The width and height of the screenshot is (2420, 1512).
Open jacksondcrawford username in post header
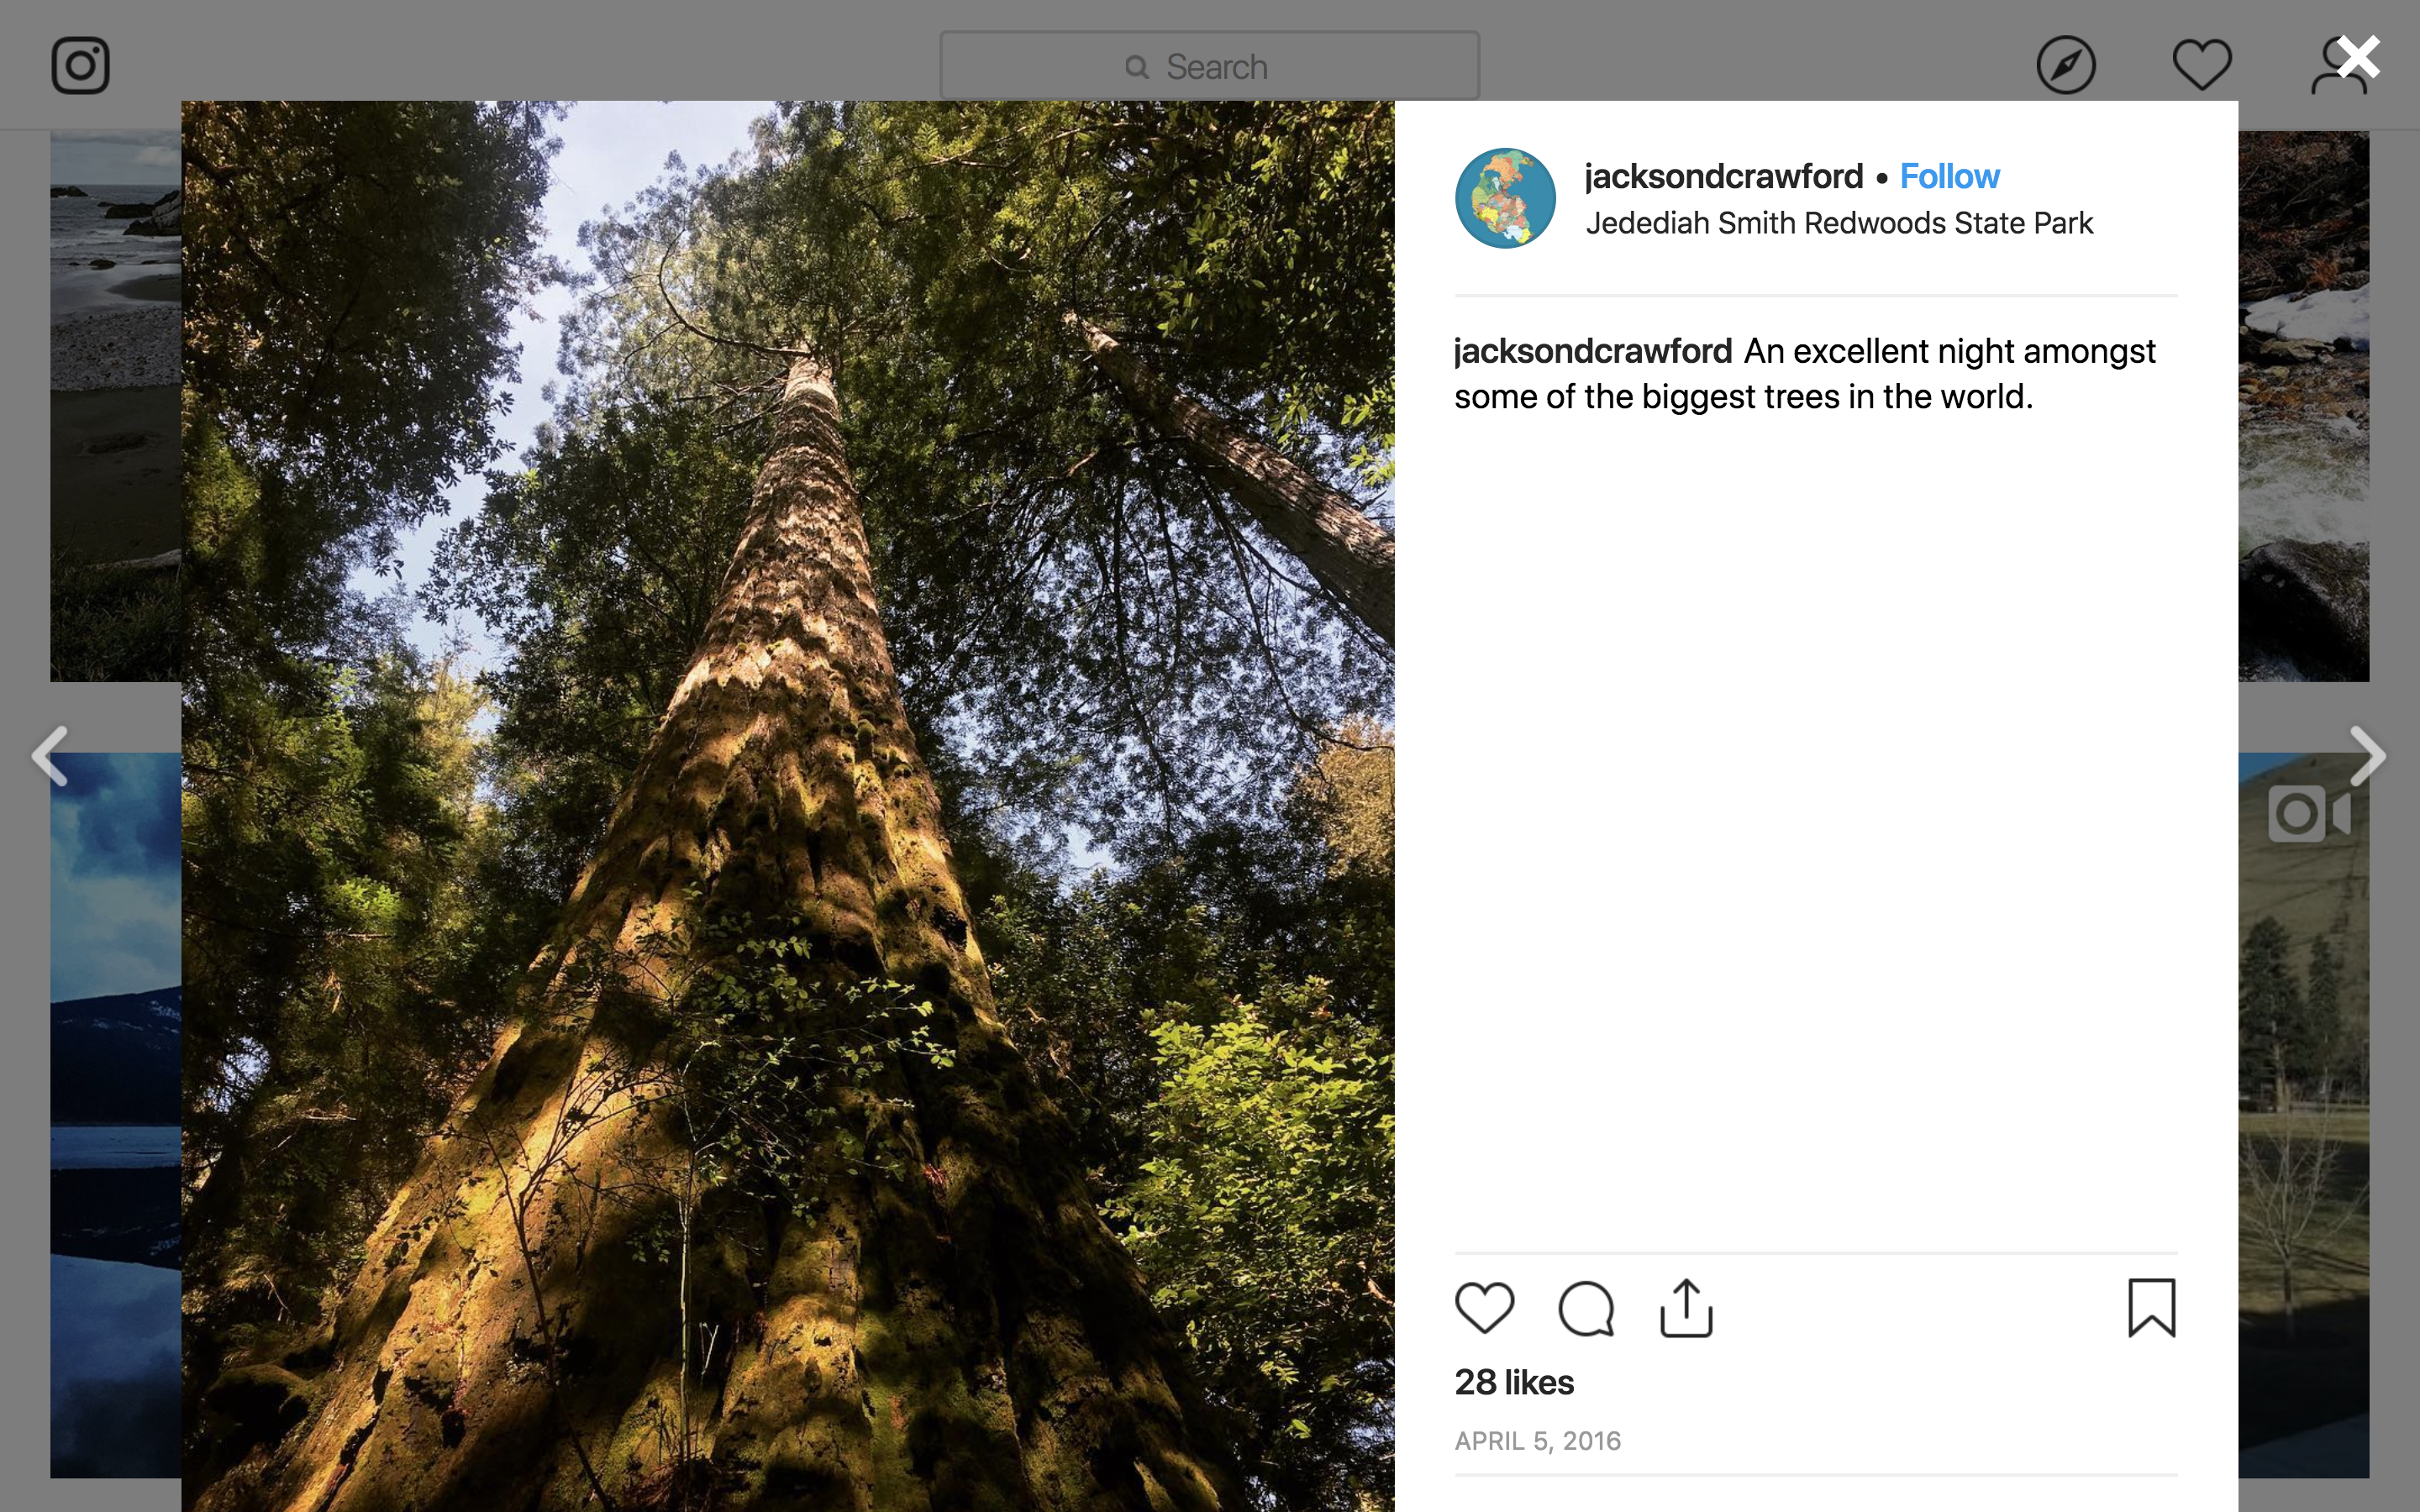click(1724, 177)
